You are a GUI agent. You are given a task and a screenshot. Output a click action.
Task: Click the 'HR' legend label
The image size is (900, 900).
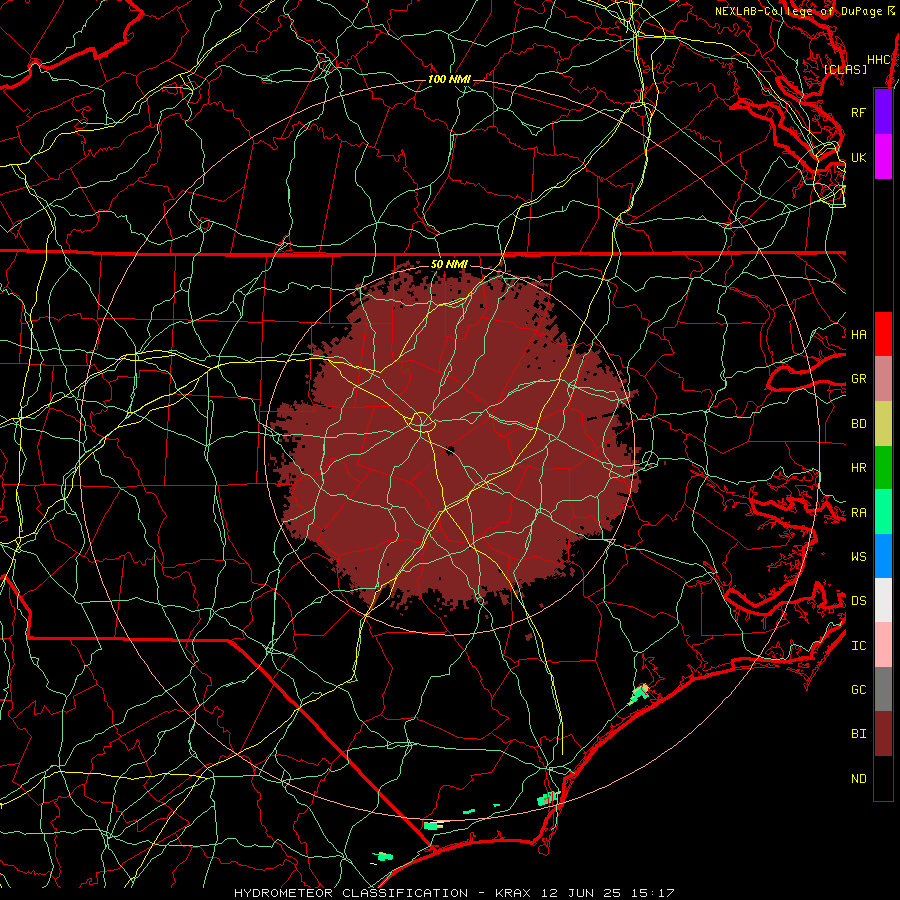click(858, 468)
